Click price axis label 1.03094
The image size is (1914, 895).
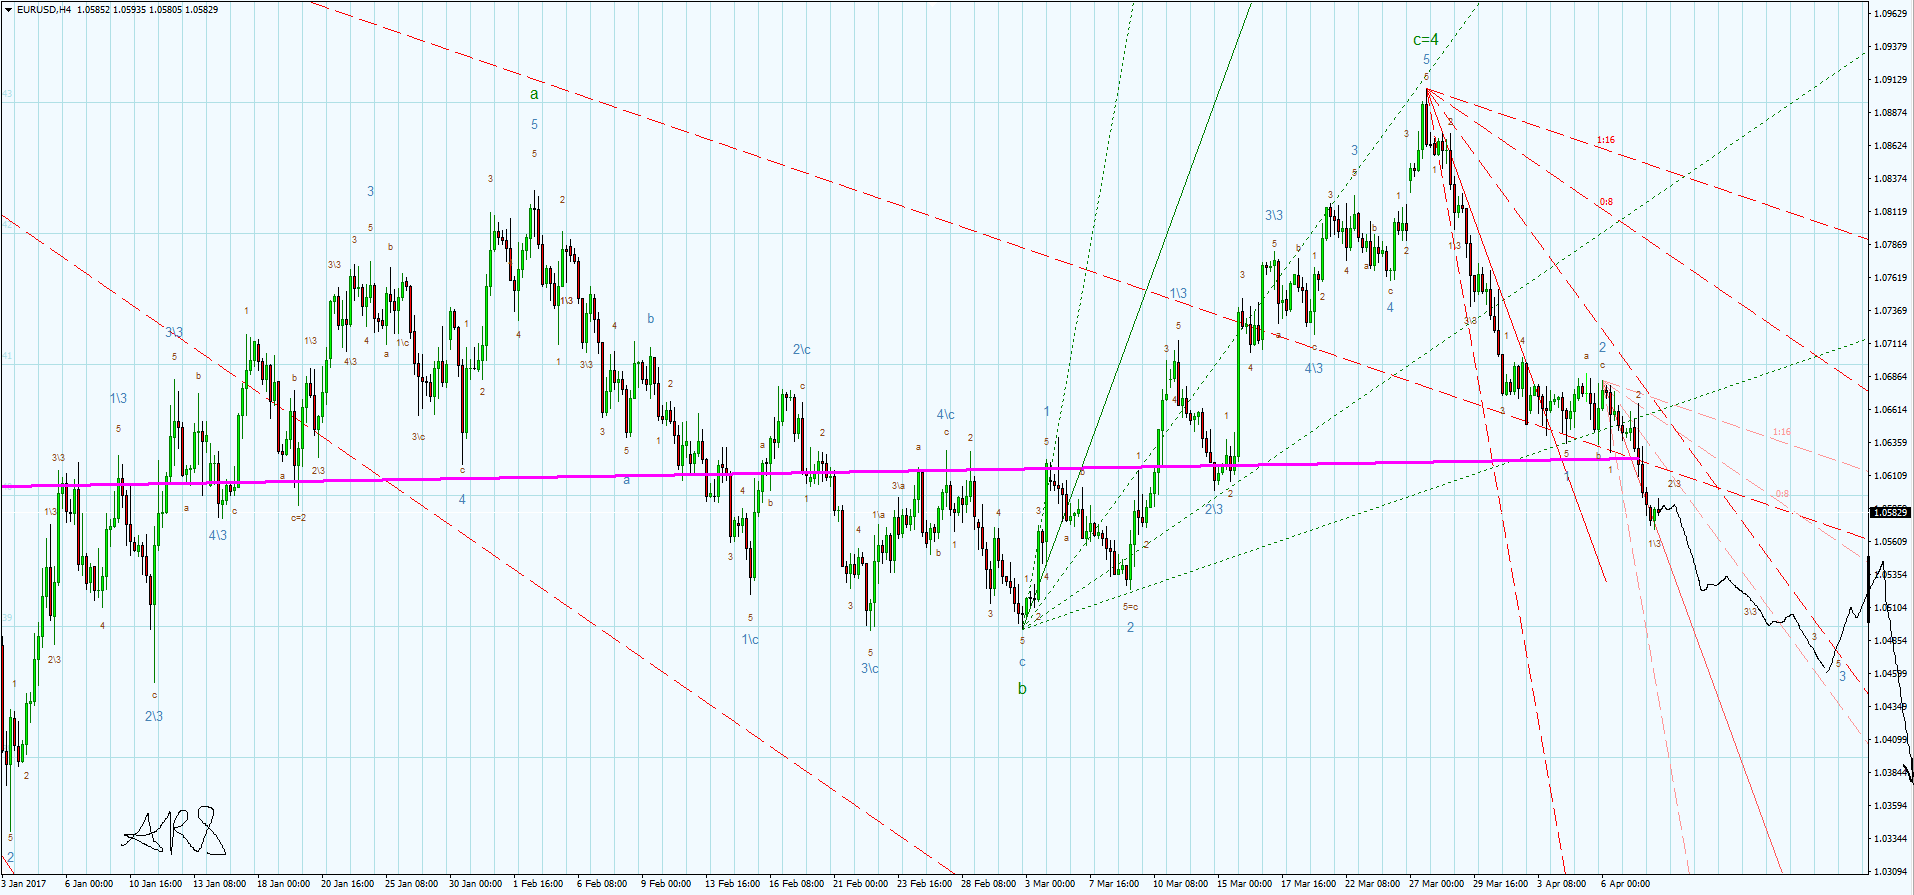(x=1891, y=872)
